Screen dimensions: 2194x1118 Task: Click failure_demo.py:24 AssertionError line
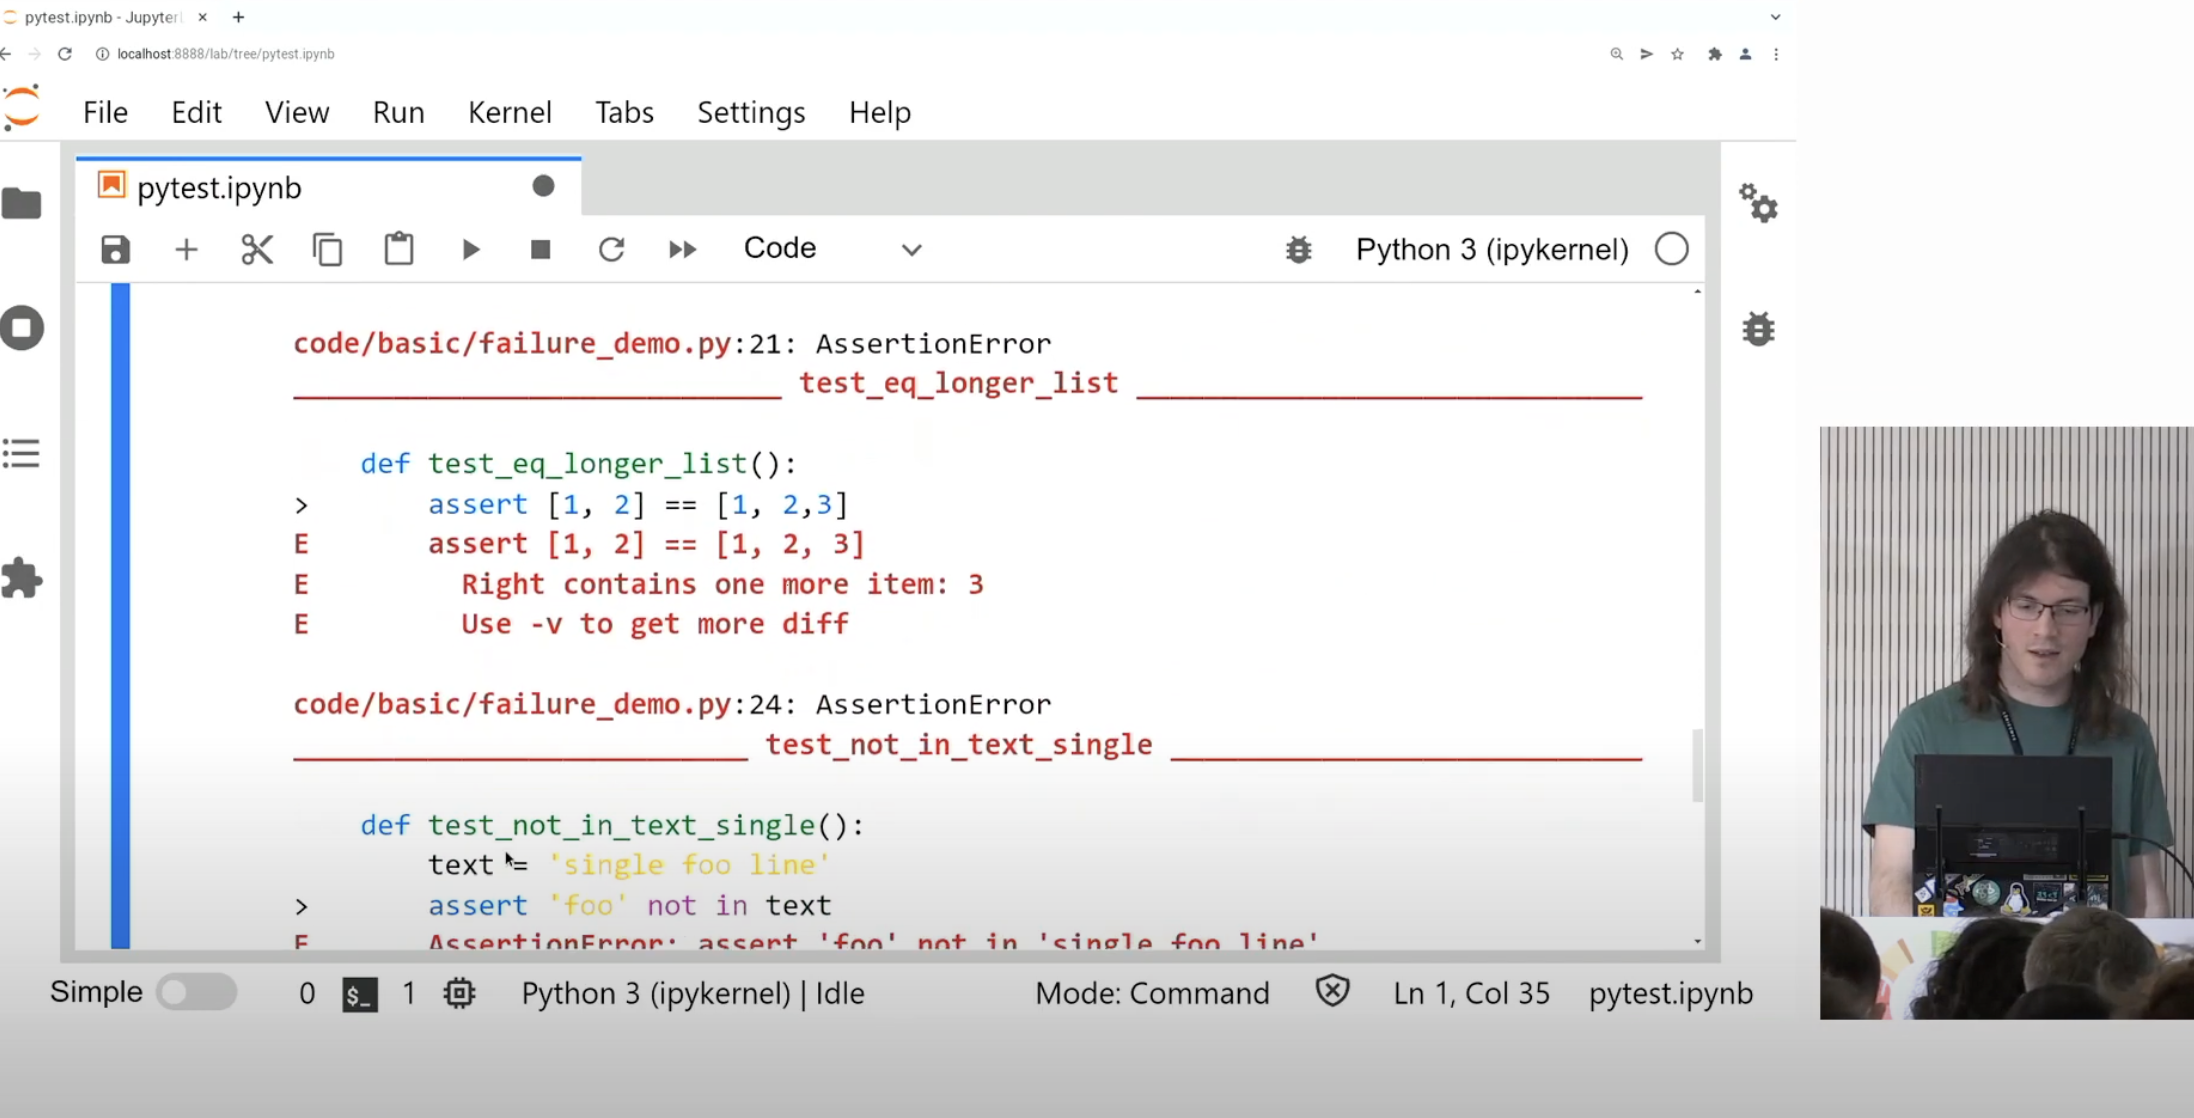[x=672, y=705]
